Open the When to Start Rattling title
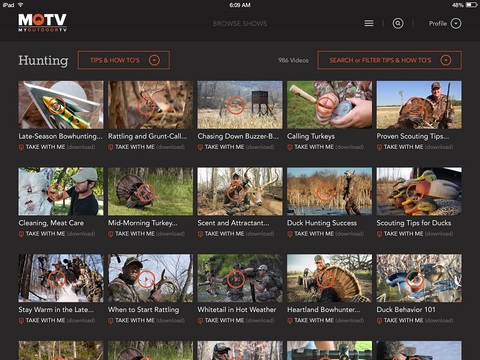This screenshot has width=480, height=360. 143,310
